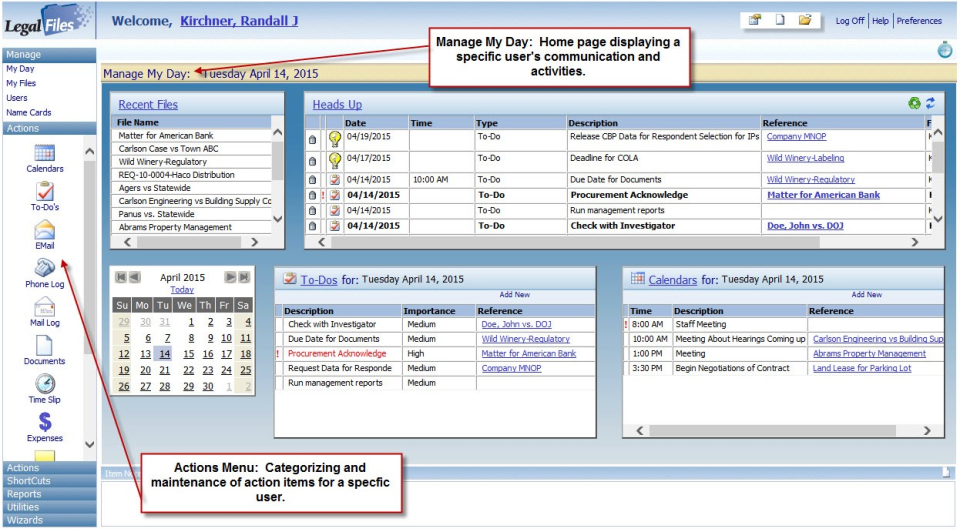Open Heads Up heading link
The image size is (960, 532).
[x=337, y=105]
